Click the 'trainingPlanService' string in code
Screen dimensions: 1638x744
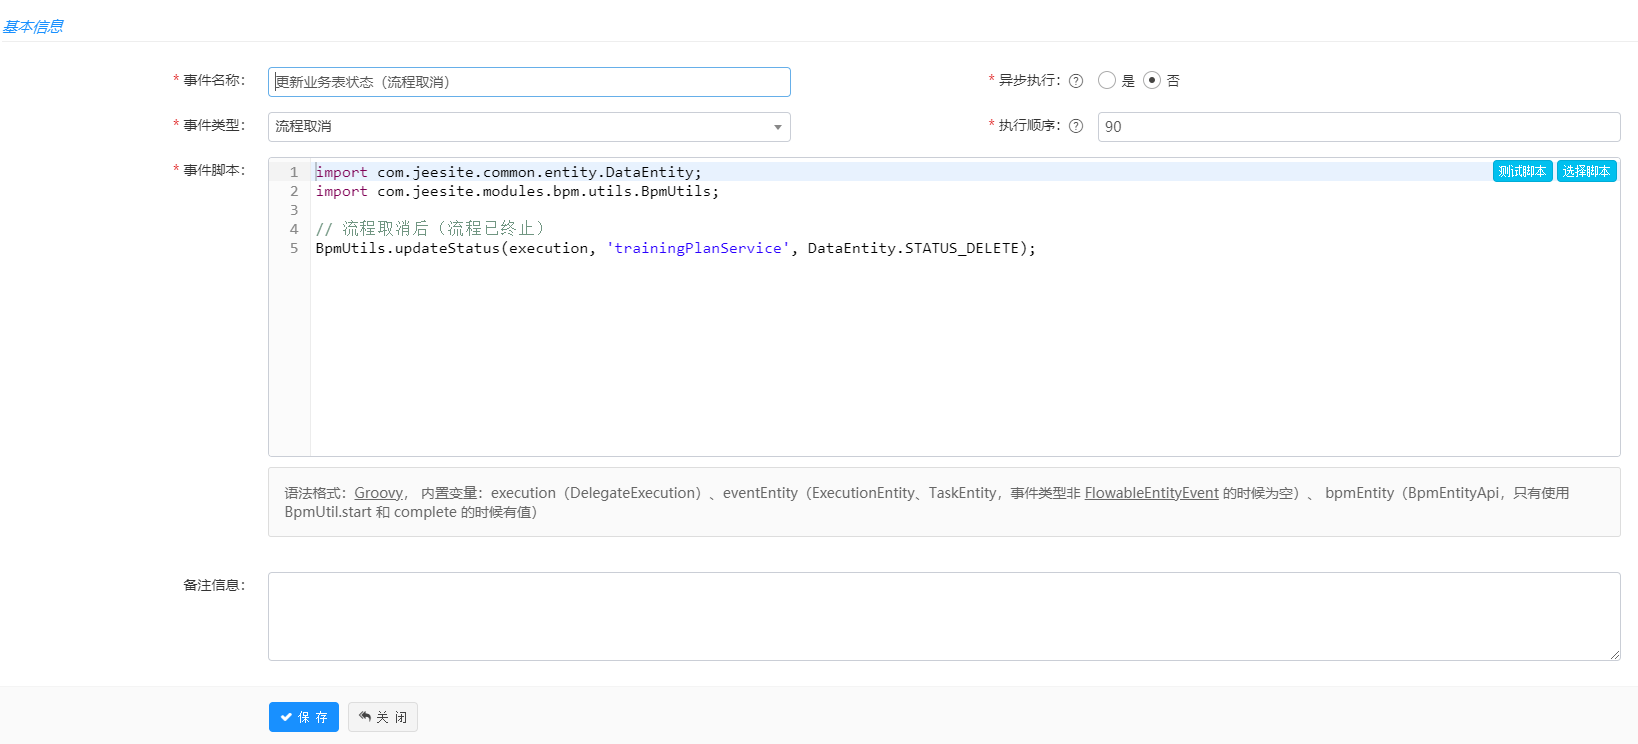point(698,248)
